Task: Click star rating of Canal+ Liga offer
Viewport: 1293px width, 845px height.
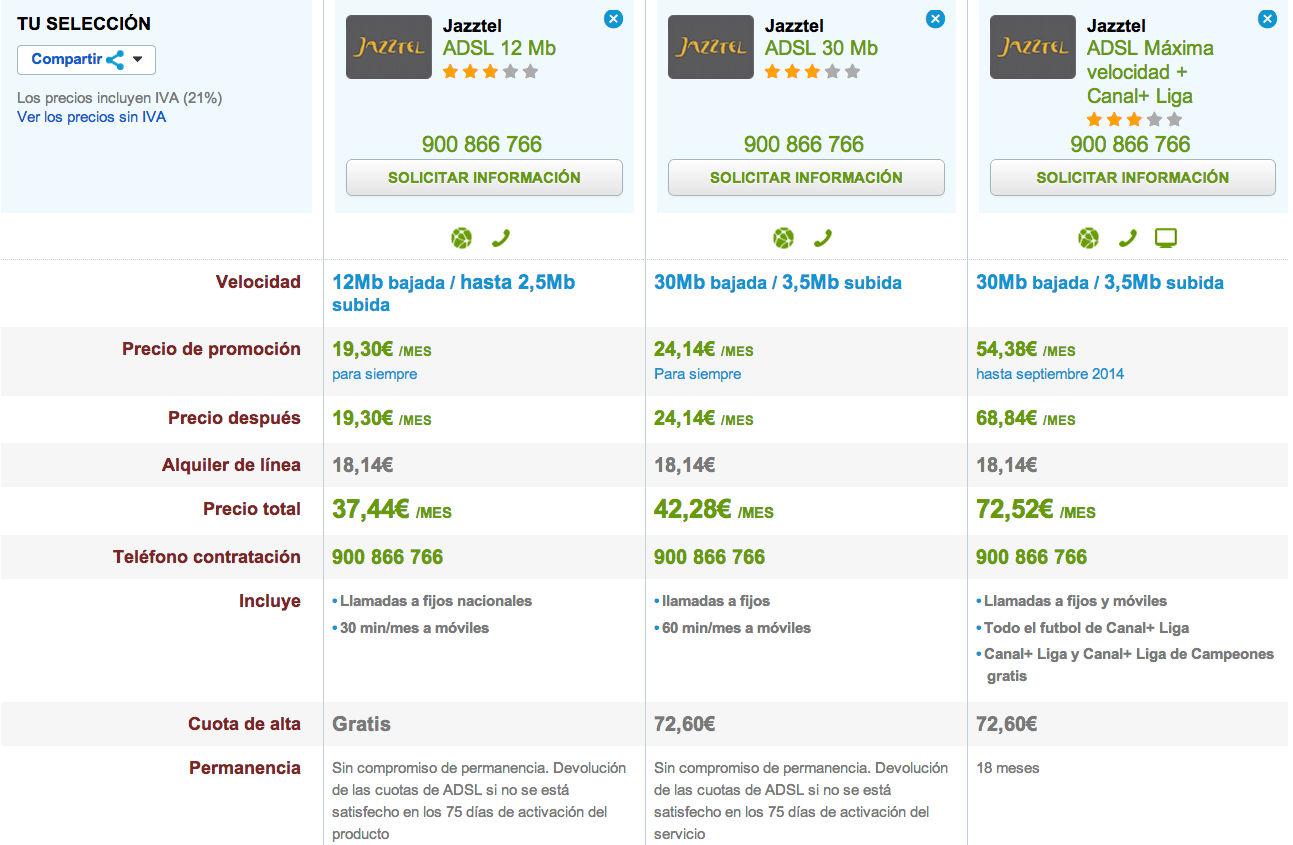Action: point(1134,120)
